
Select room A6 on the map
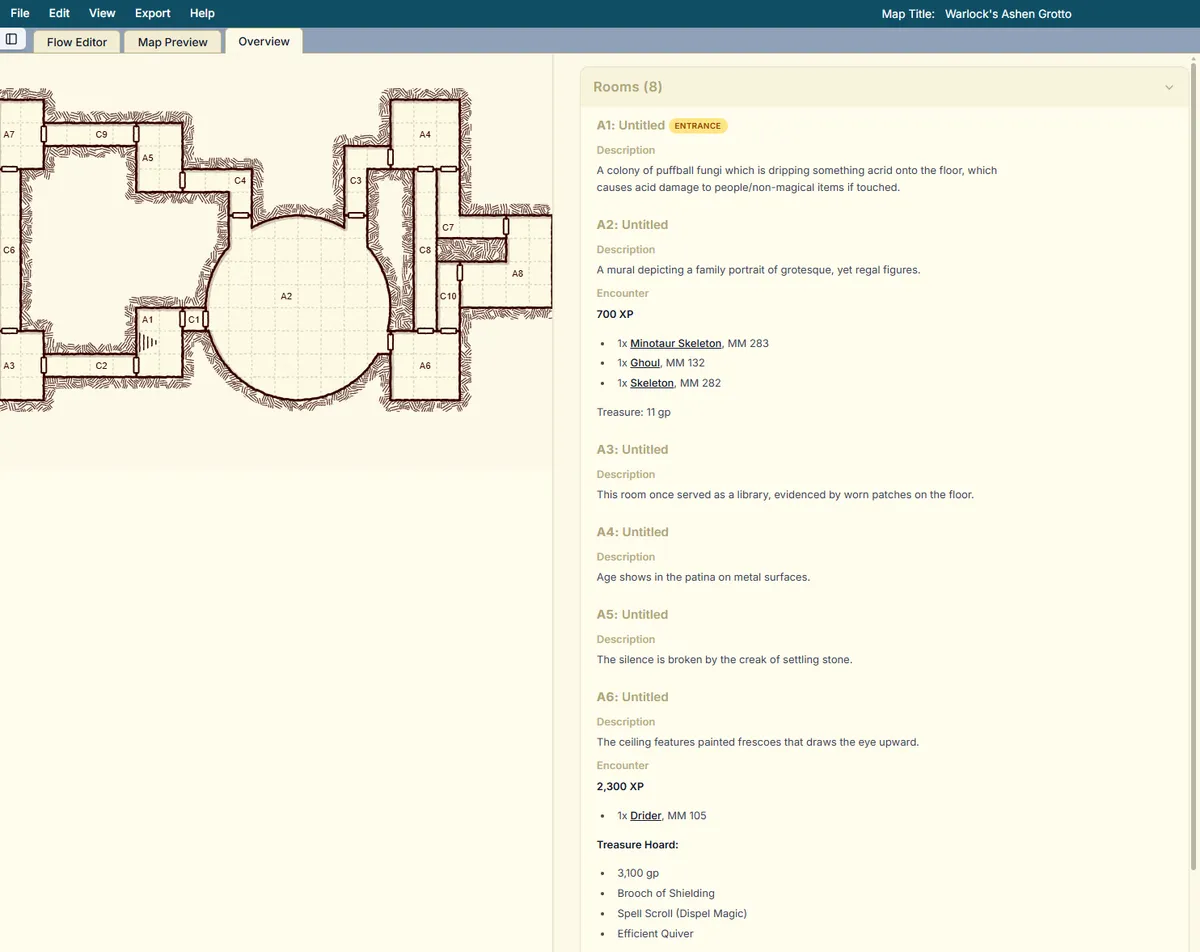425,378
